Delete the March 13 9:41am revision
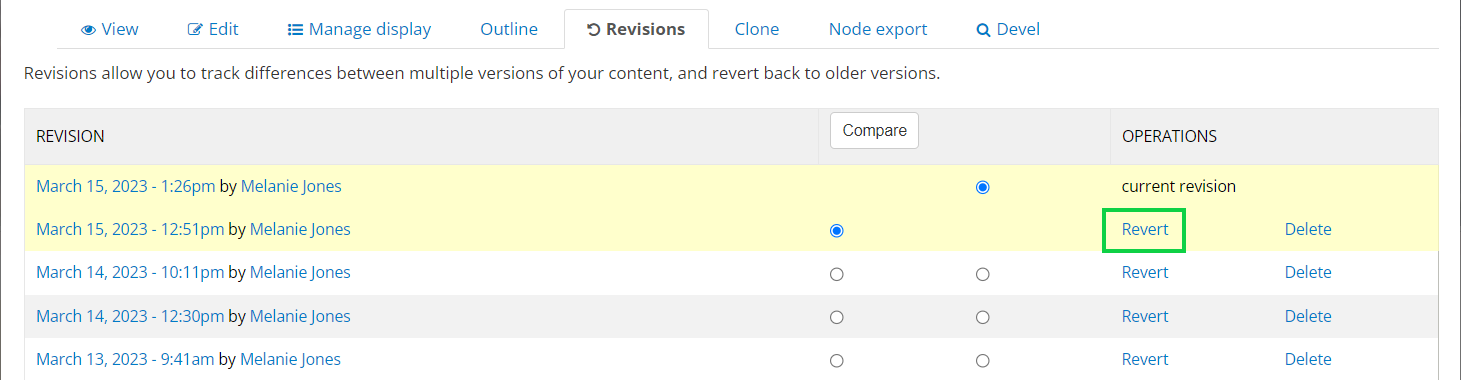1461x380 pixels. coord(1308,359)
